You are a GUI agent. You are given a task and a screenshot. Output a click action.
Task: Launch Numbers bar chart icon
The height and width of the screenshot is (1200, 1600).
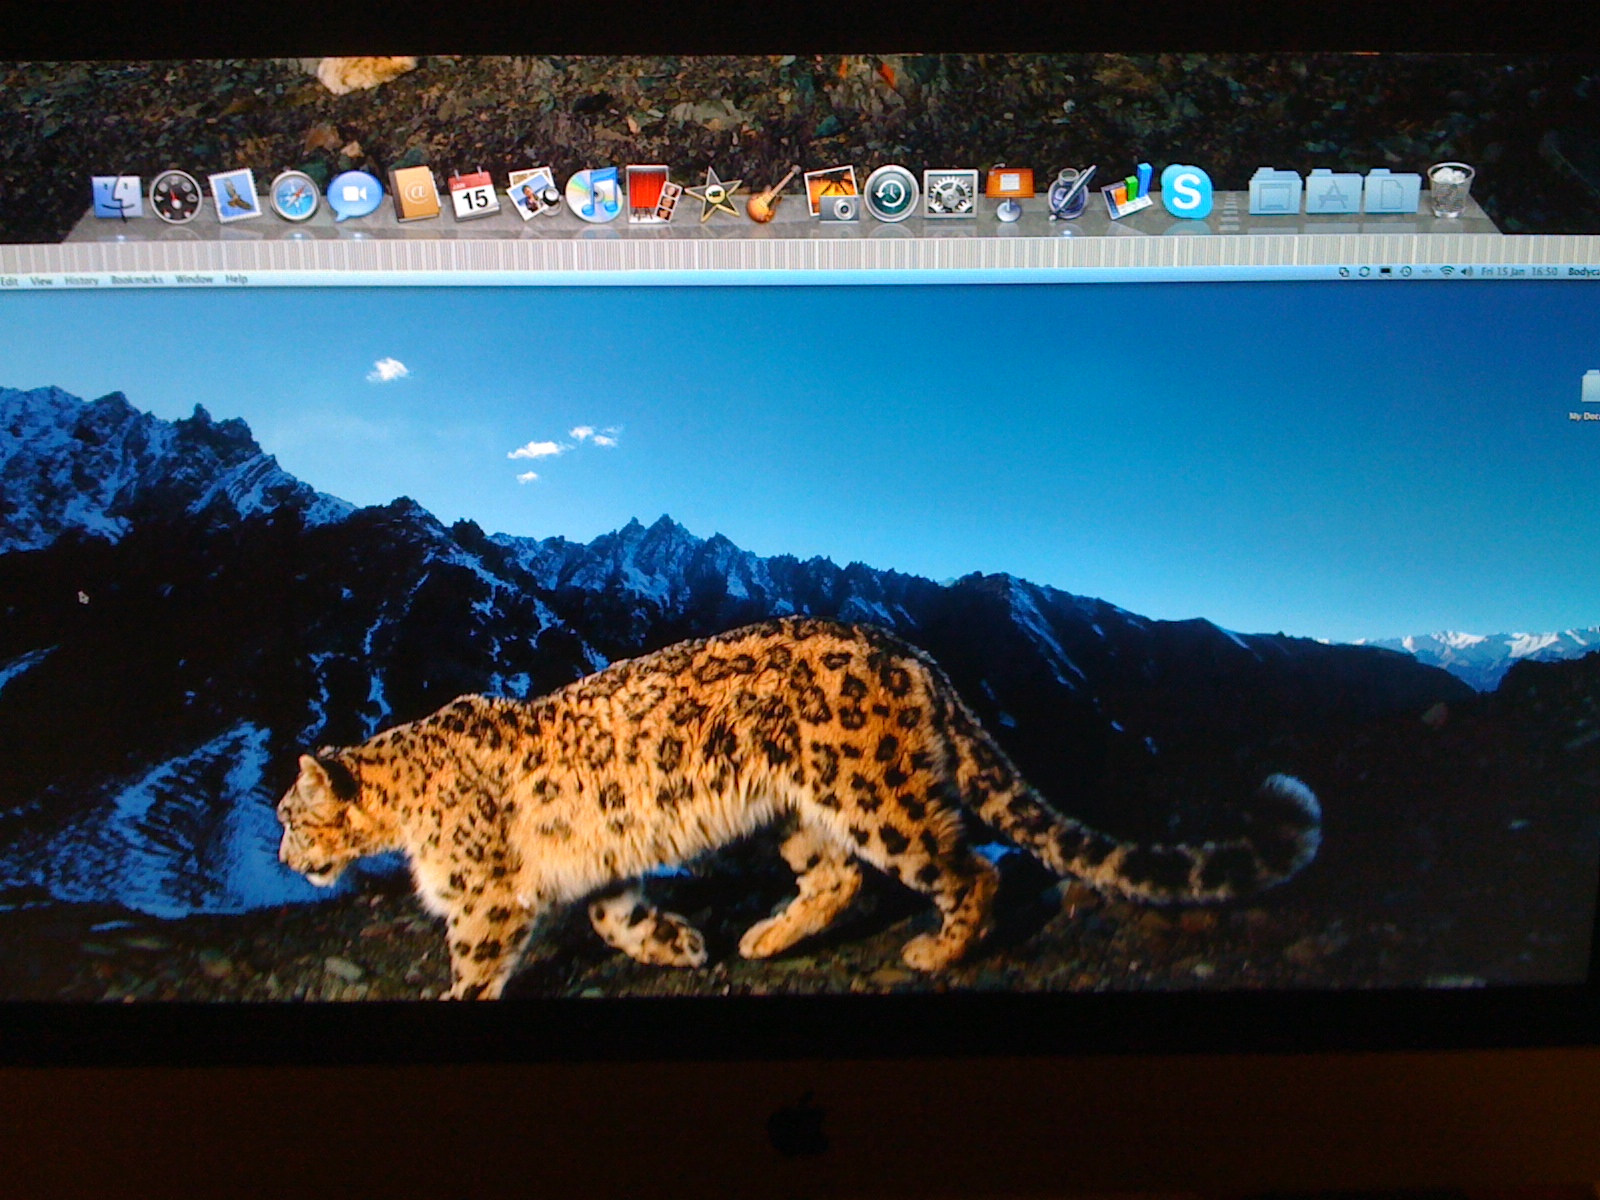click(1128, 192)
